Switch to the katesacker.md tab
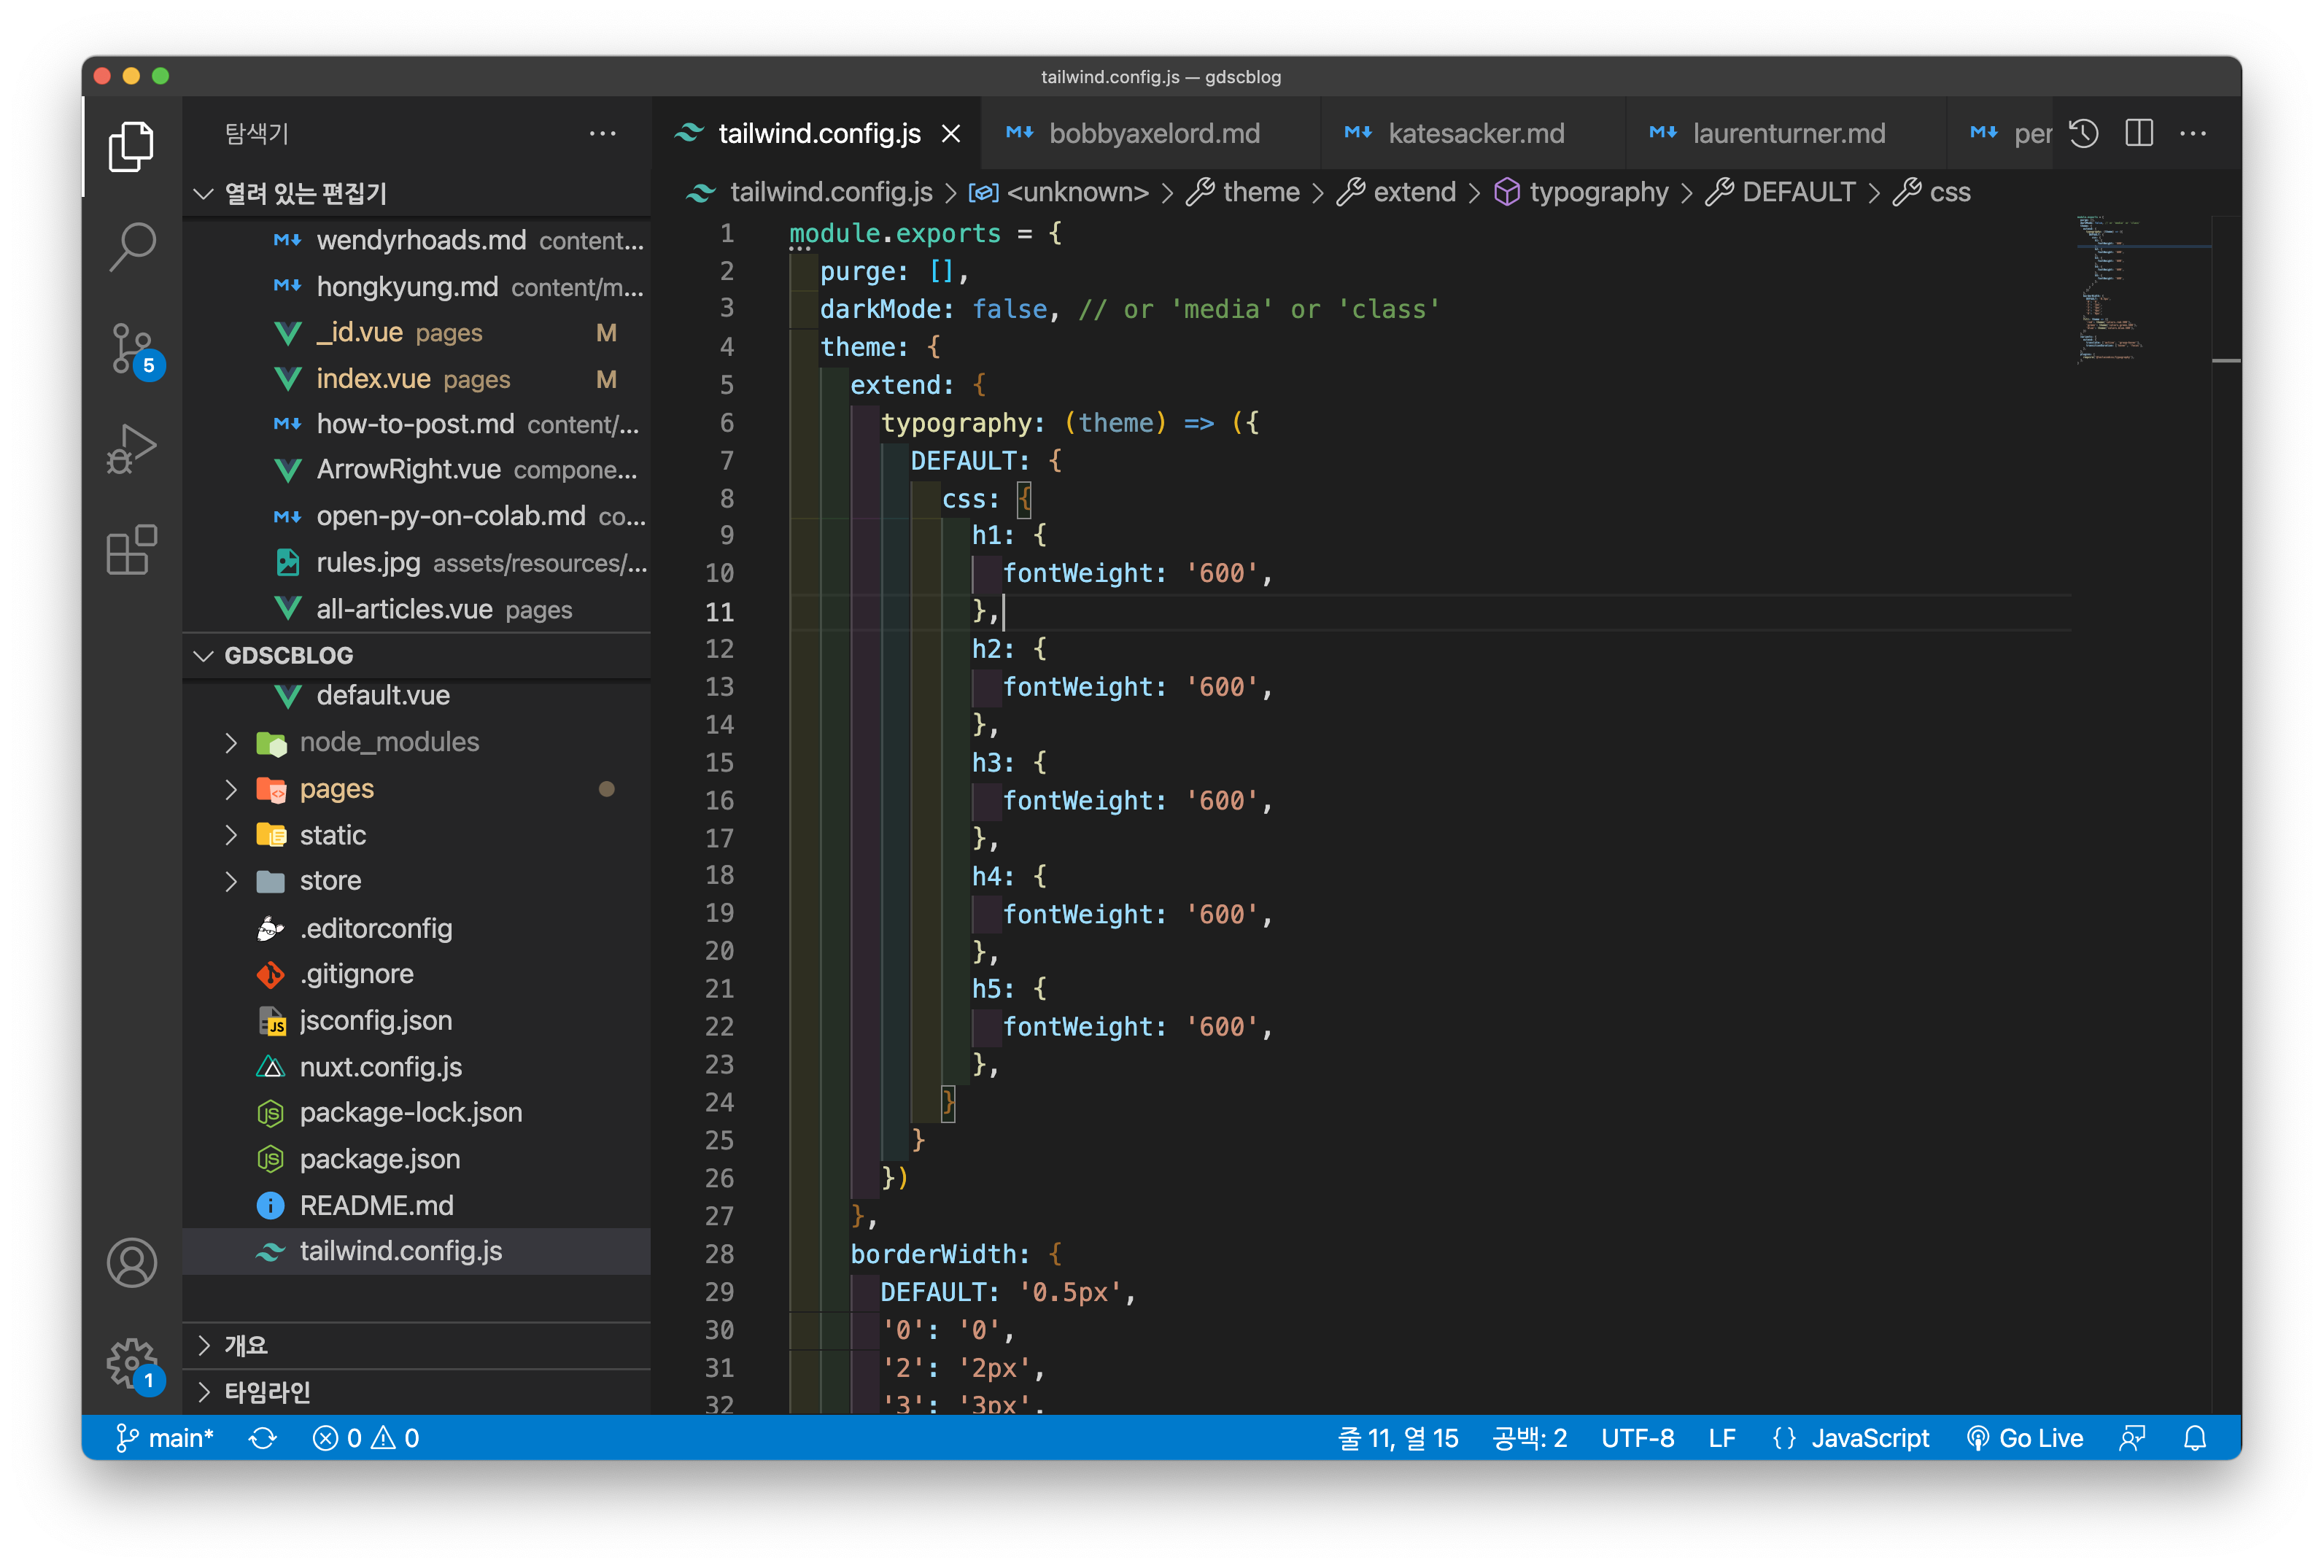 1475,133
